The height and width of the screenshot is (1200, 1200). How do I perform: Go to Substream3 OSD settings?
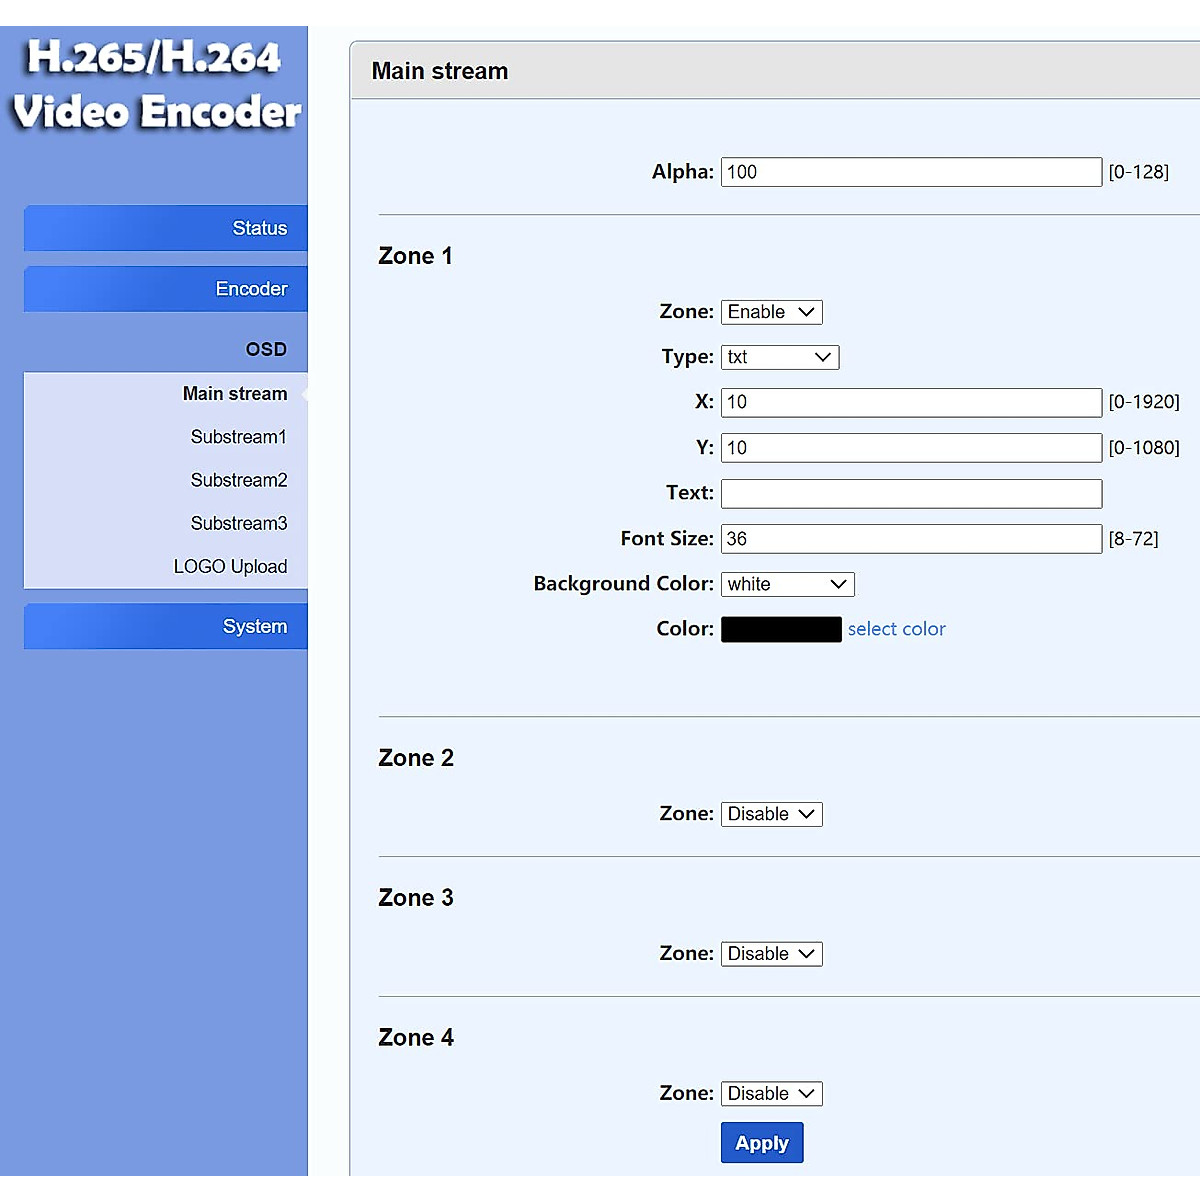click(x=238, y=523)
